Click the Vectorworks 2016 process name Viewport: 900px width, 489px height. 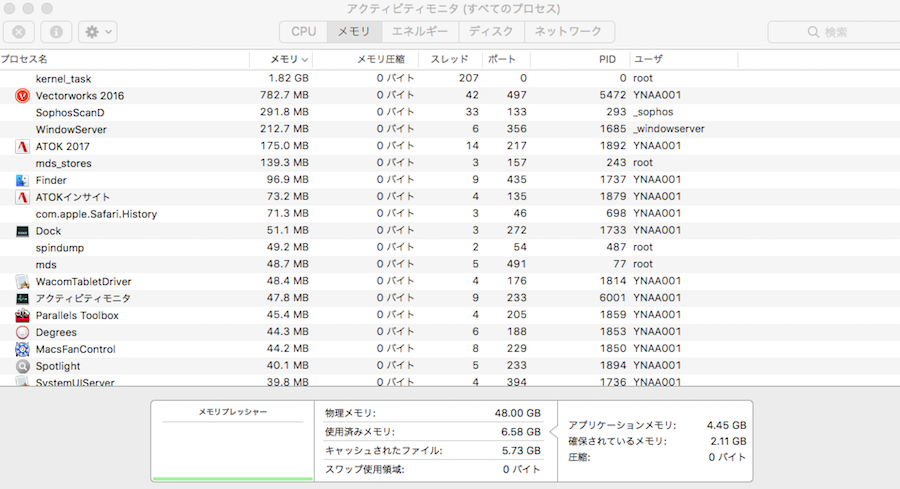click(x=80, y=96)
